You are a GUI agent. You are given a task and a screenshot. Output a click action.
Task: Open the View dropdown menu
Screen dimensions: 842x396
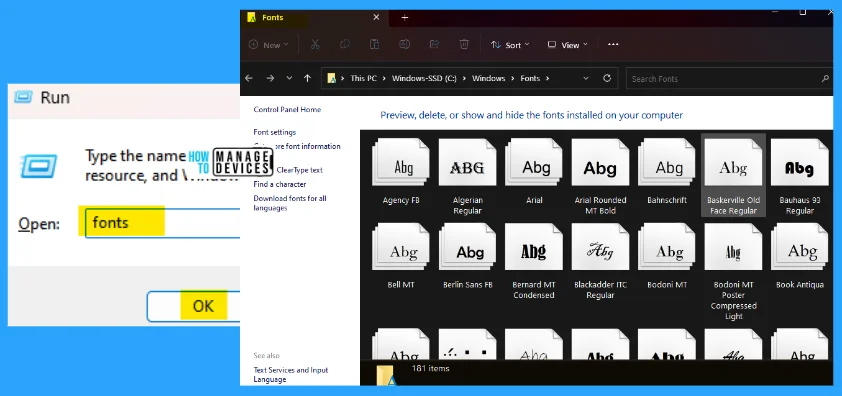[567, 45]
